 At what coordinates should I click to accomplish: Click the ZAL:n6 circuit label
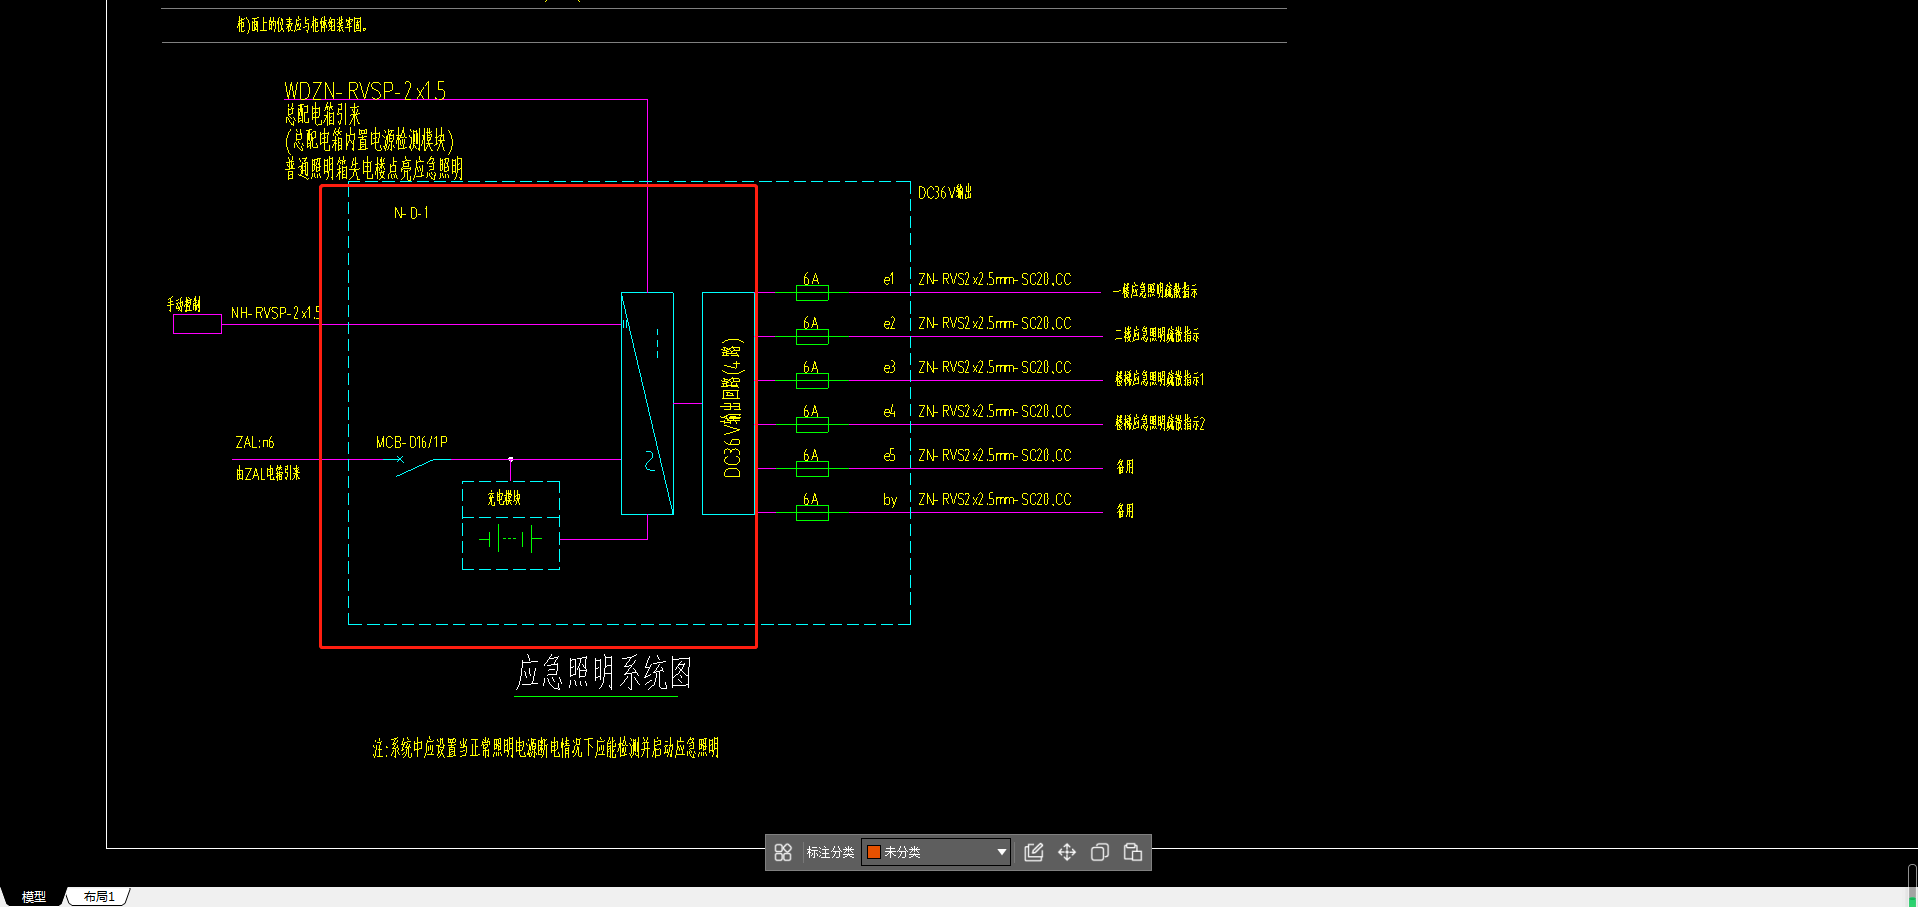255,442
